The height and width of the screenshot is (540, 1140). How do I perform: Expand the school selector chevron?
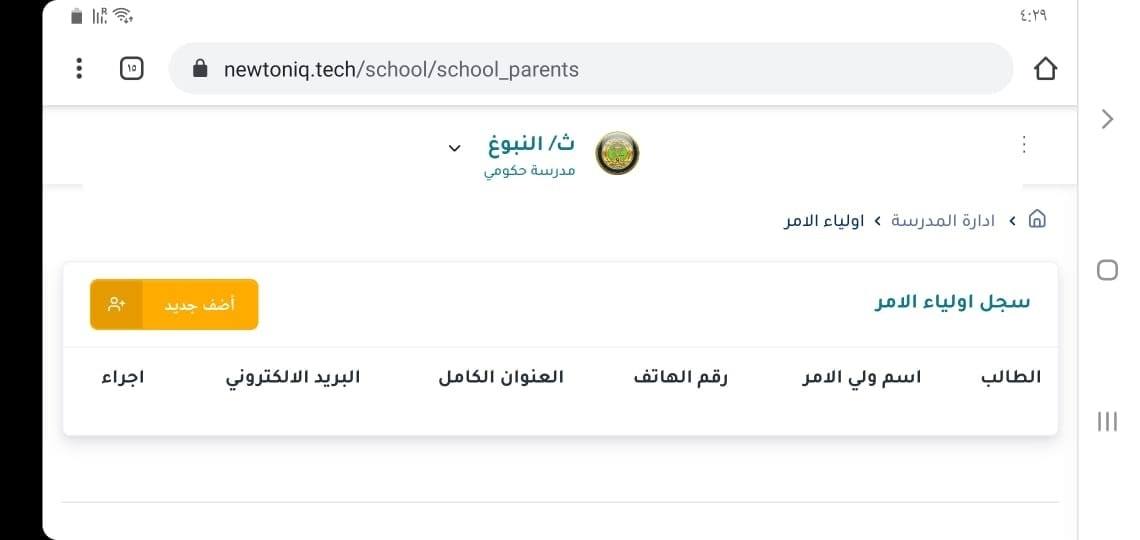pyautogui.click(x=454, y=148)
